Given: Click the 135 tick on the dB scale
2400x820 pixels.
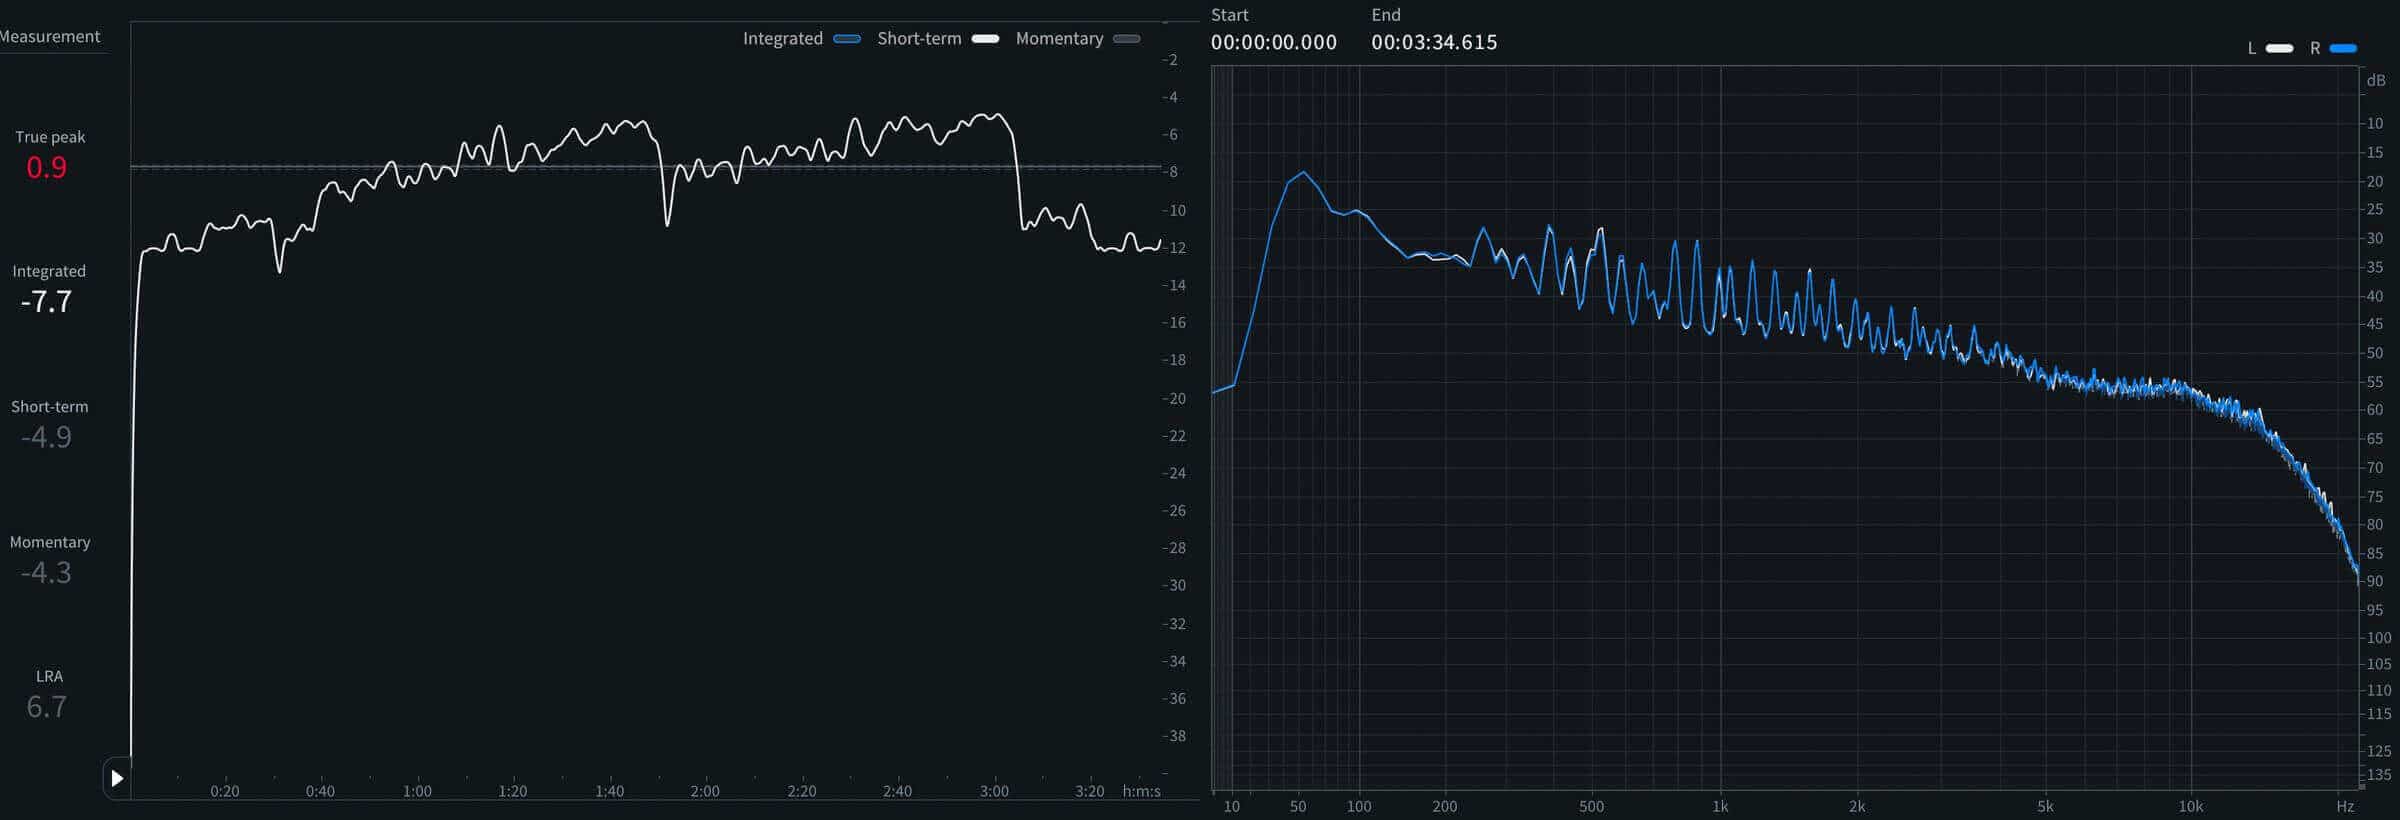Looking at the screenshot, I should click(x=2380, y=774).
